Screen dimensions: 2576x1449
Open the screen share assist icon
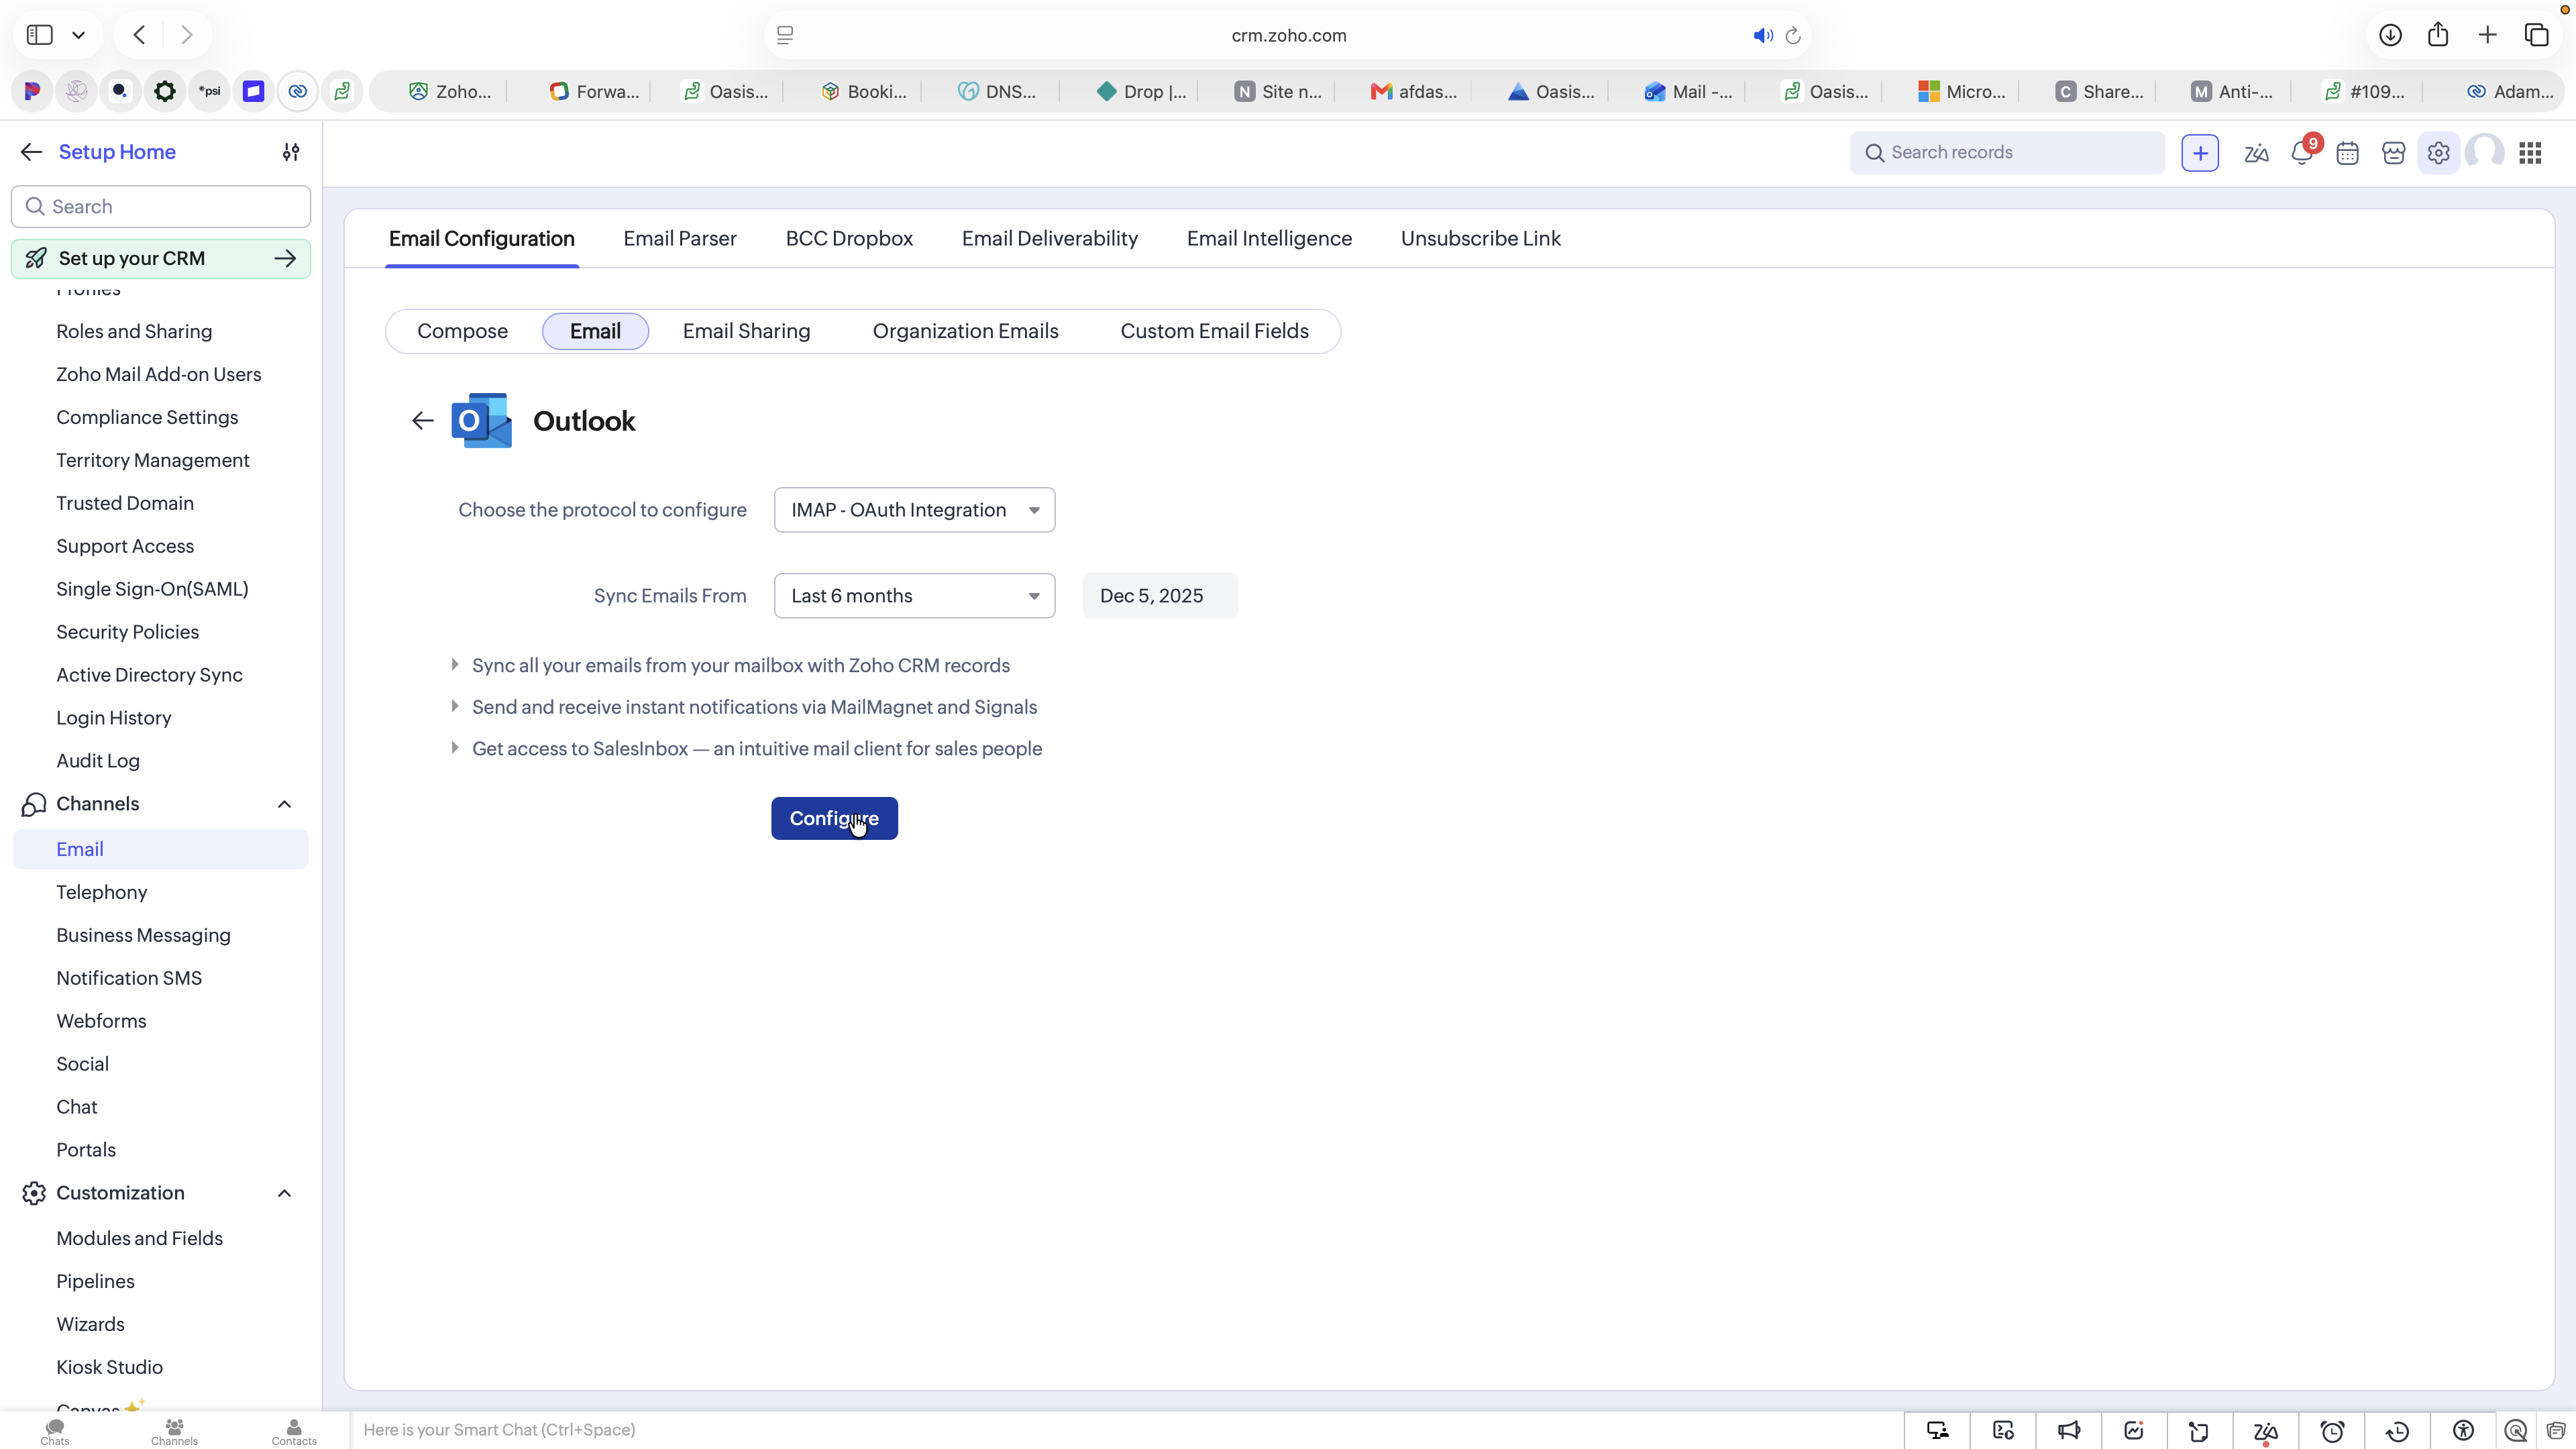coord(1938,1431)
